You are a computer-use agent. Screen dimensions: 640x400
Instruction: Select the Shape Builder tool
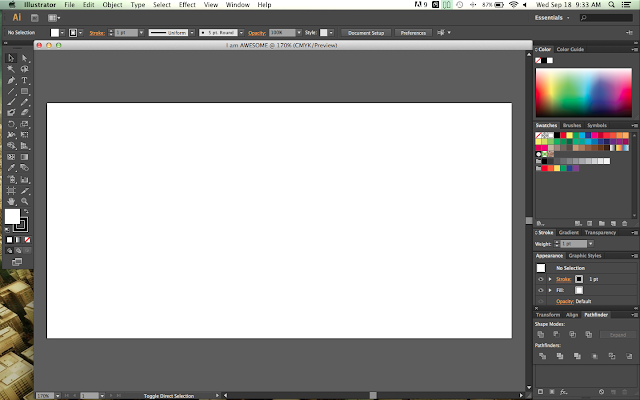[x=11, y=146]
